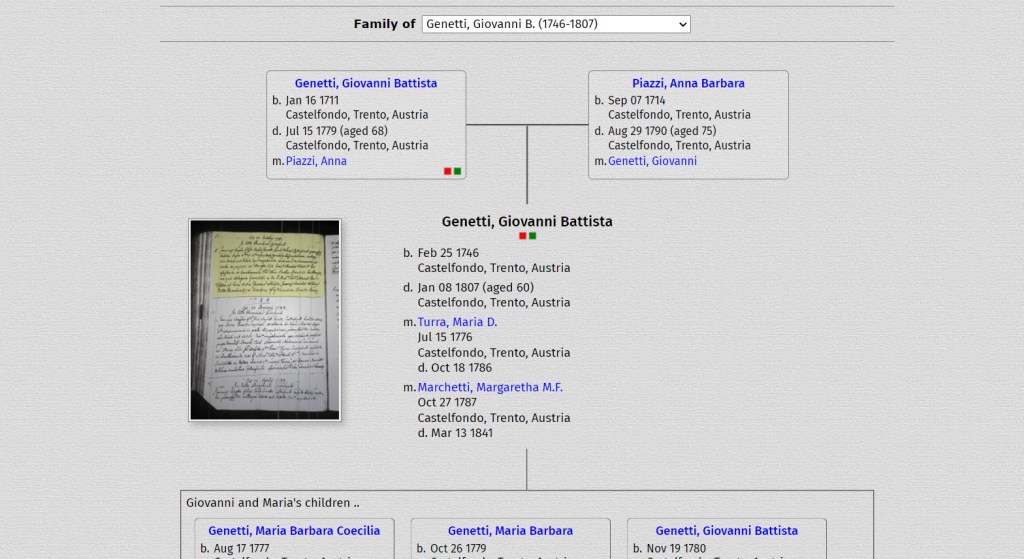Click red square in father's card (b. 1711)
The width and height of the screenshot is (1024, 559).
[x=448, y=171]
